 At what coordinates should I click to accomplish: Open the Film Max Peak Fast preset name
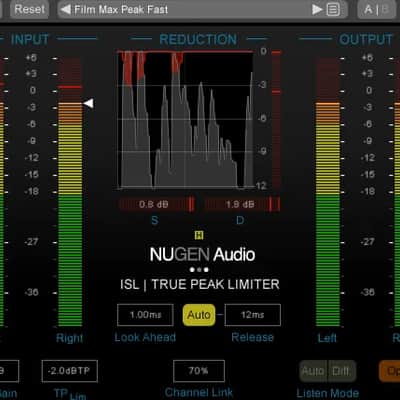click(121, 10)
